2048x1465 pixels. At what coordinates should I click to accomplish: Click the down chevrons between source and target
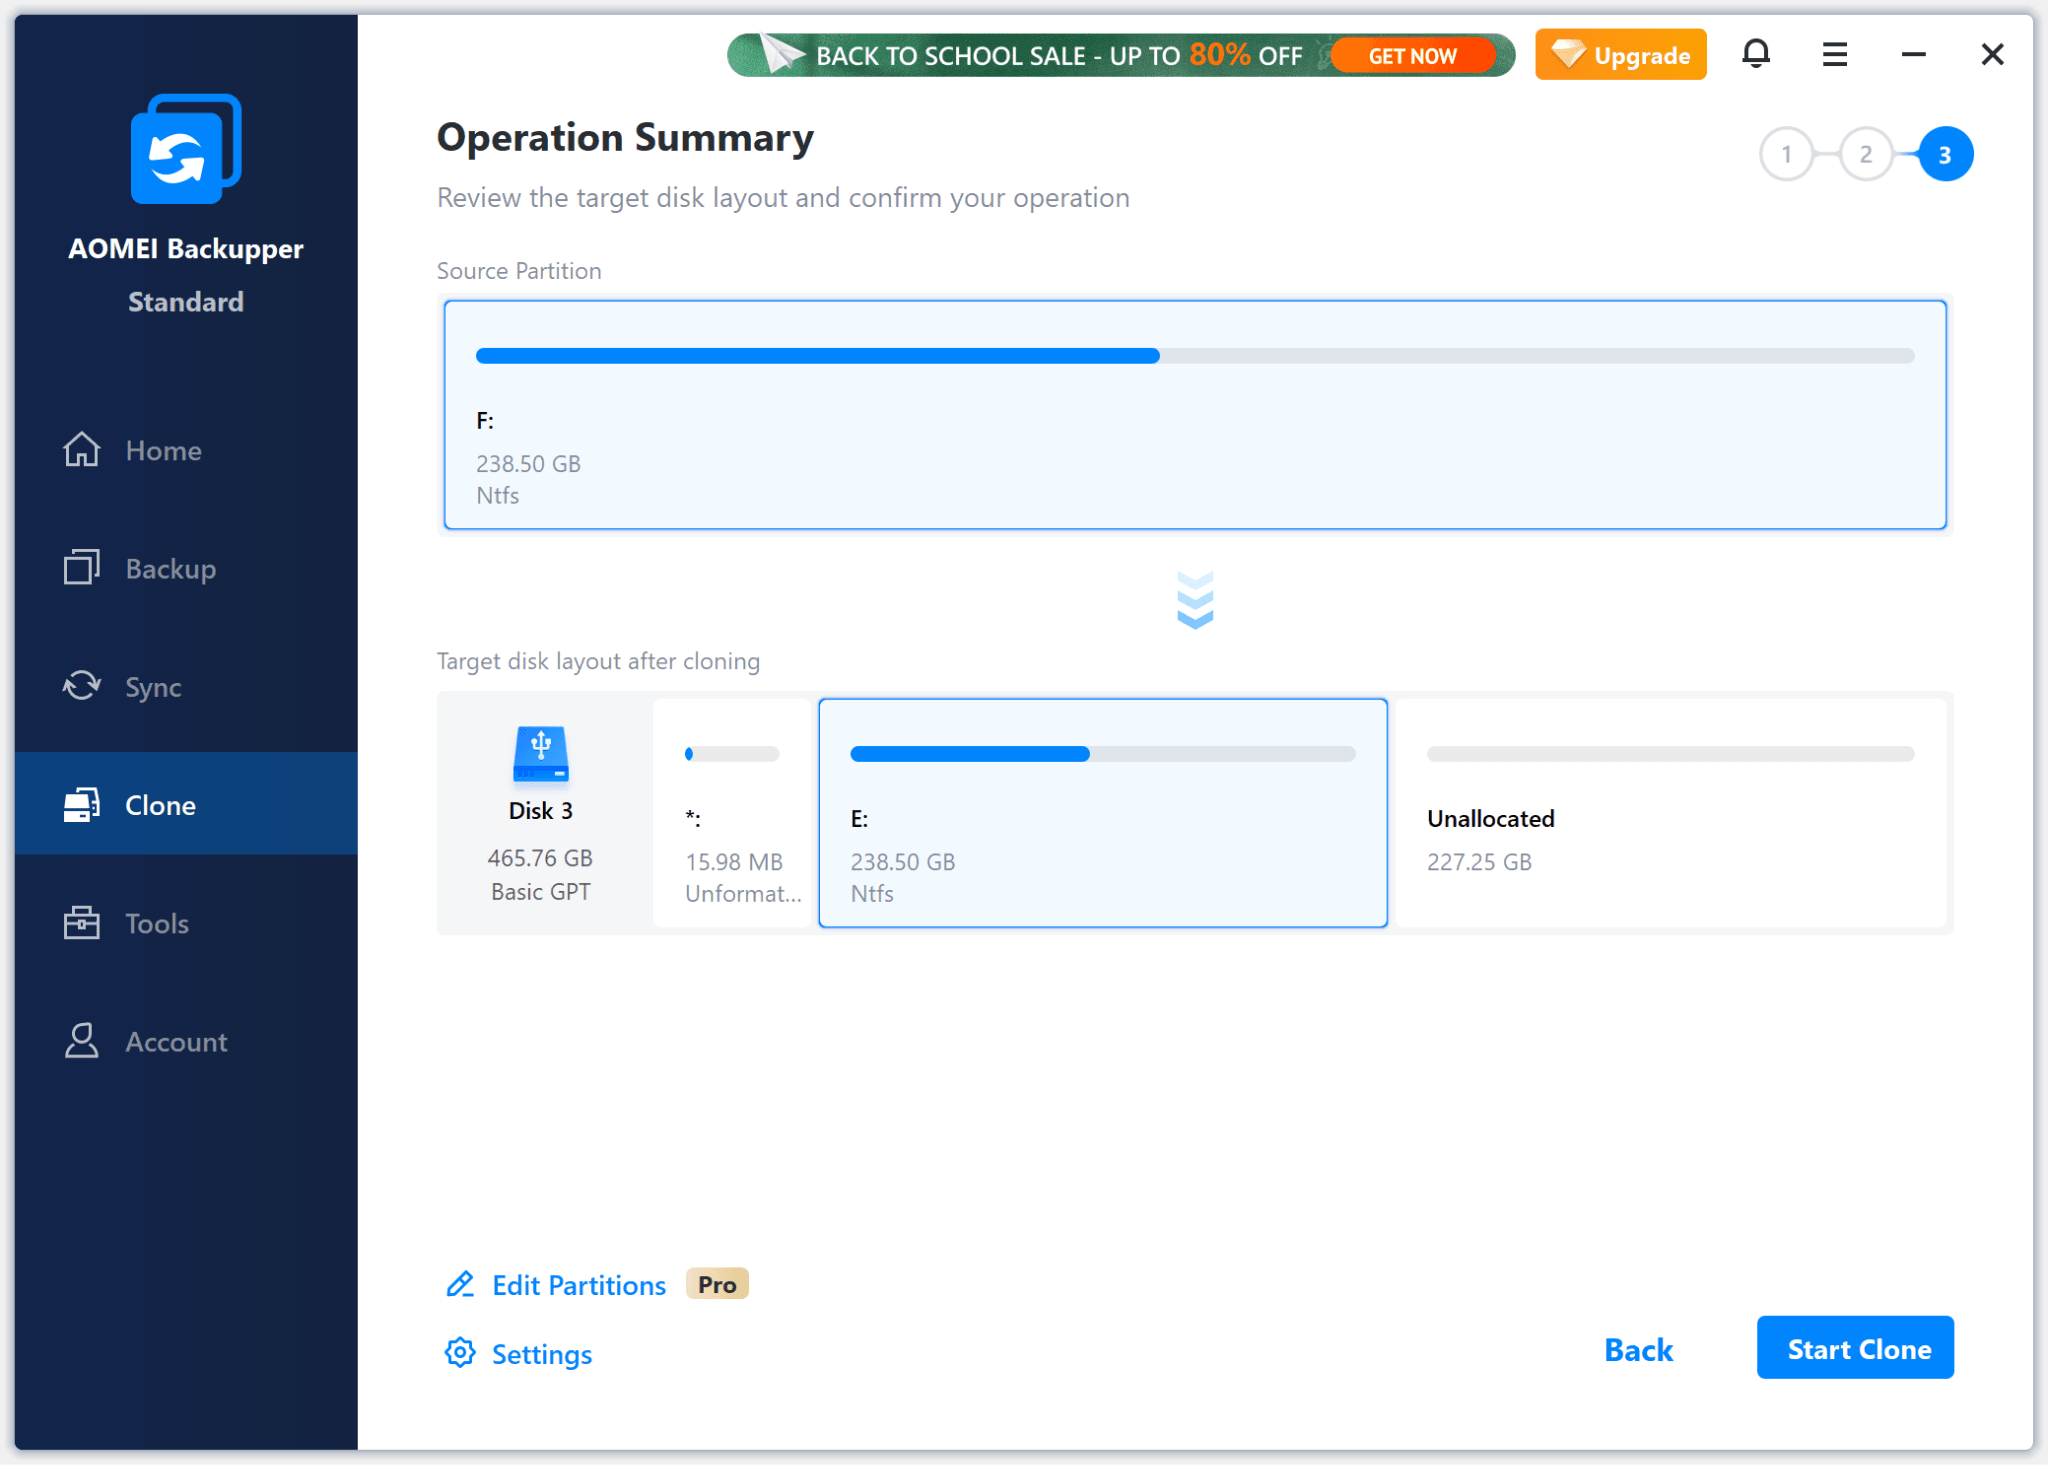coord(1195,600)
